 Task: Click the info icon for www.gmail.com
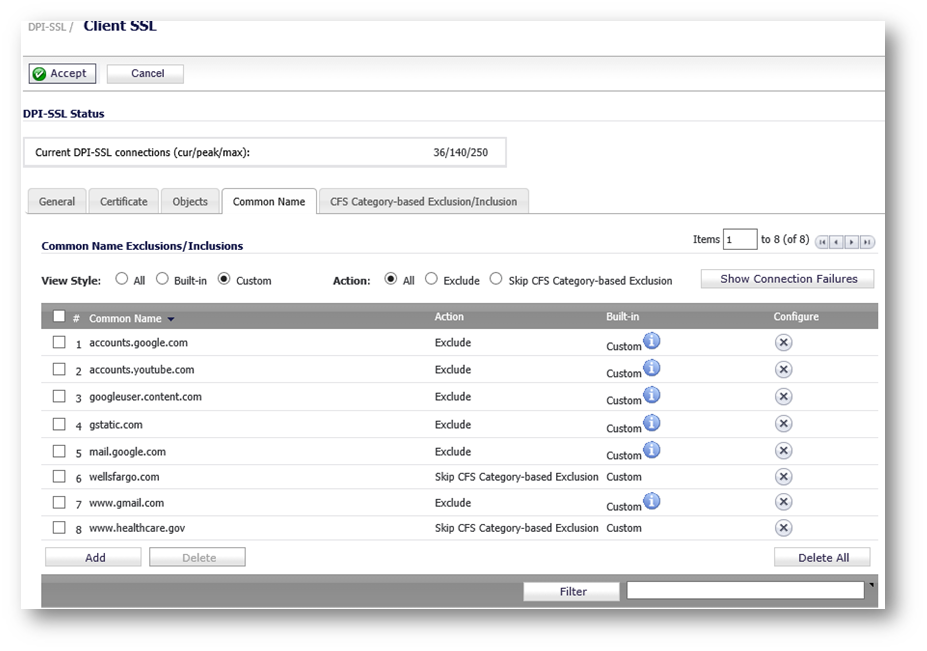click(652, 501)
